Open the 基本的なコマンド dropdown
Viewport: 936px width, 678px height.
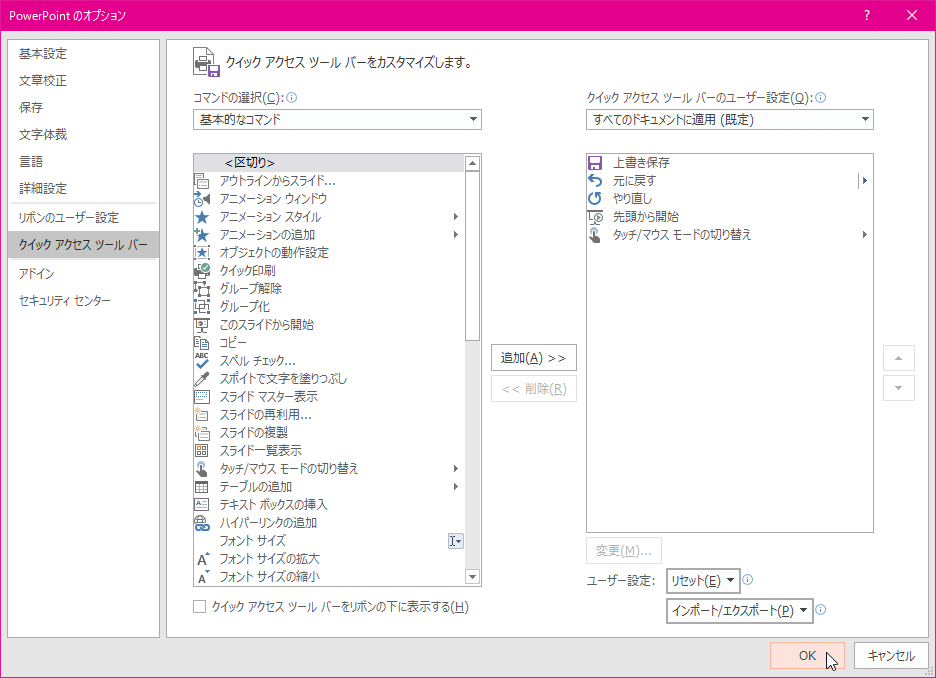pos(337,119)
